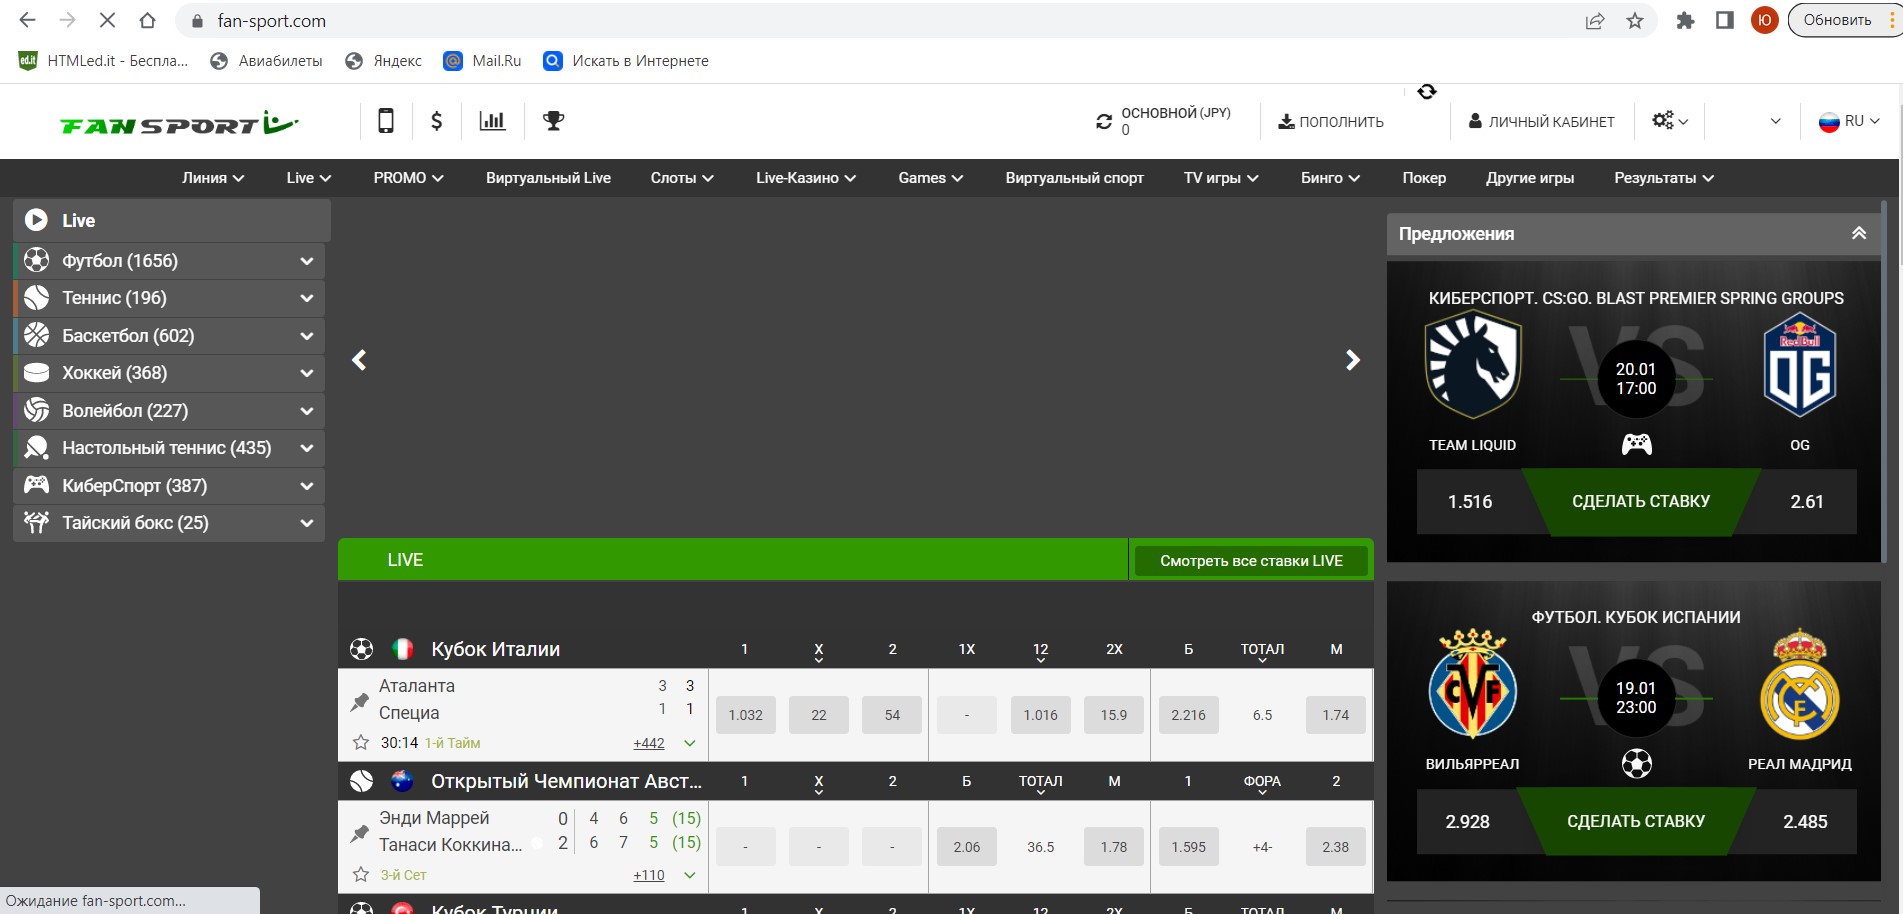Select odds 1.032 for Atalanta win

(x=745, y=715)
